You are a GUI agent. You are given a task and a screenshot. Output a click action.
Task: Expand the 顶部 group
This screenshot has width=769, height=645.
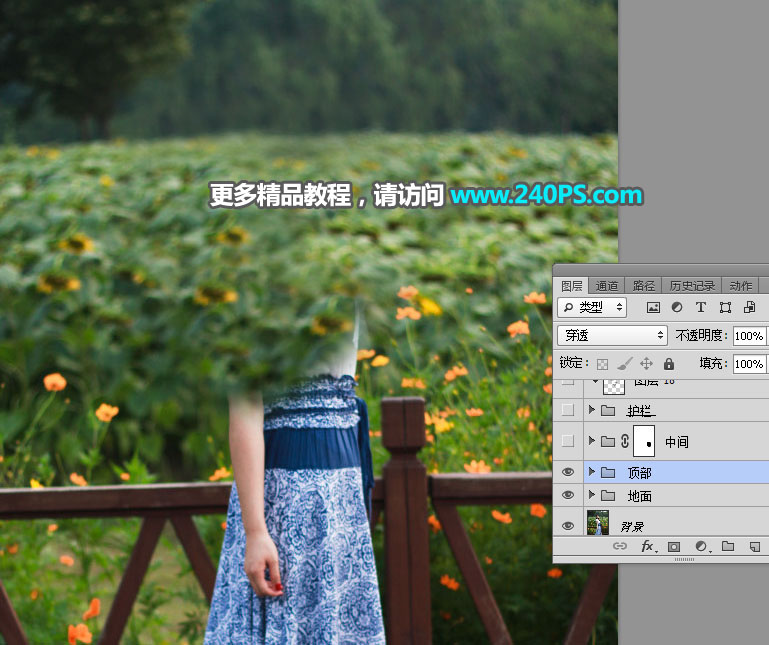591,471
